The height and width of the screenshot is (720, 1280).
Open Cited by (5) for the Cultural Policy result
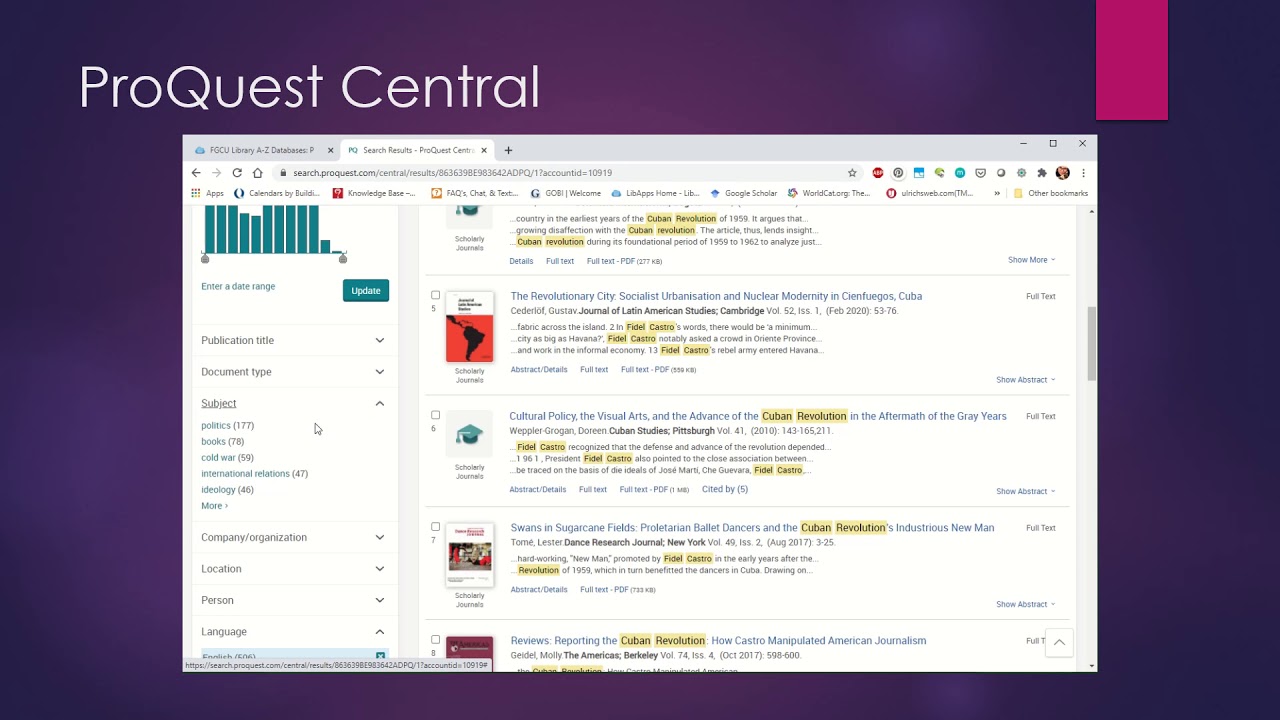pyautogui.click(x=725, y=489)
